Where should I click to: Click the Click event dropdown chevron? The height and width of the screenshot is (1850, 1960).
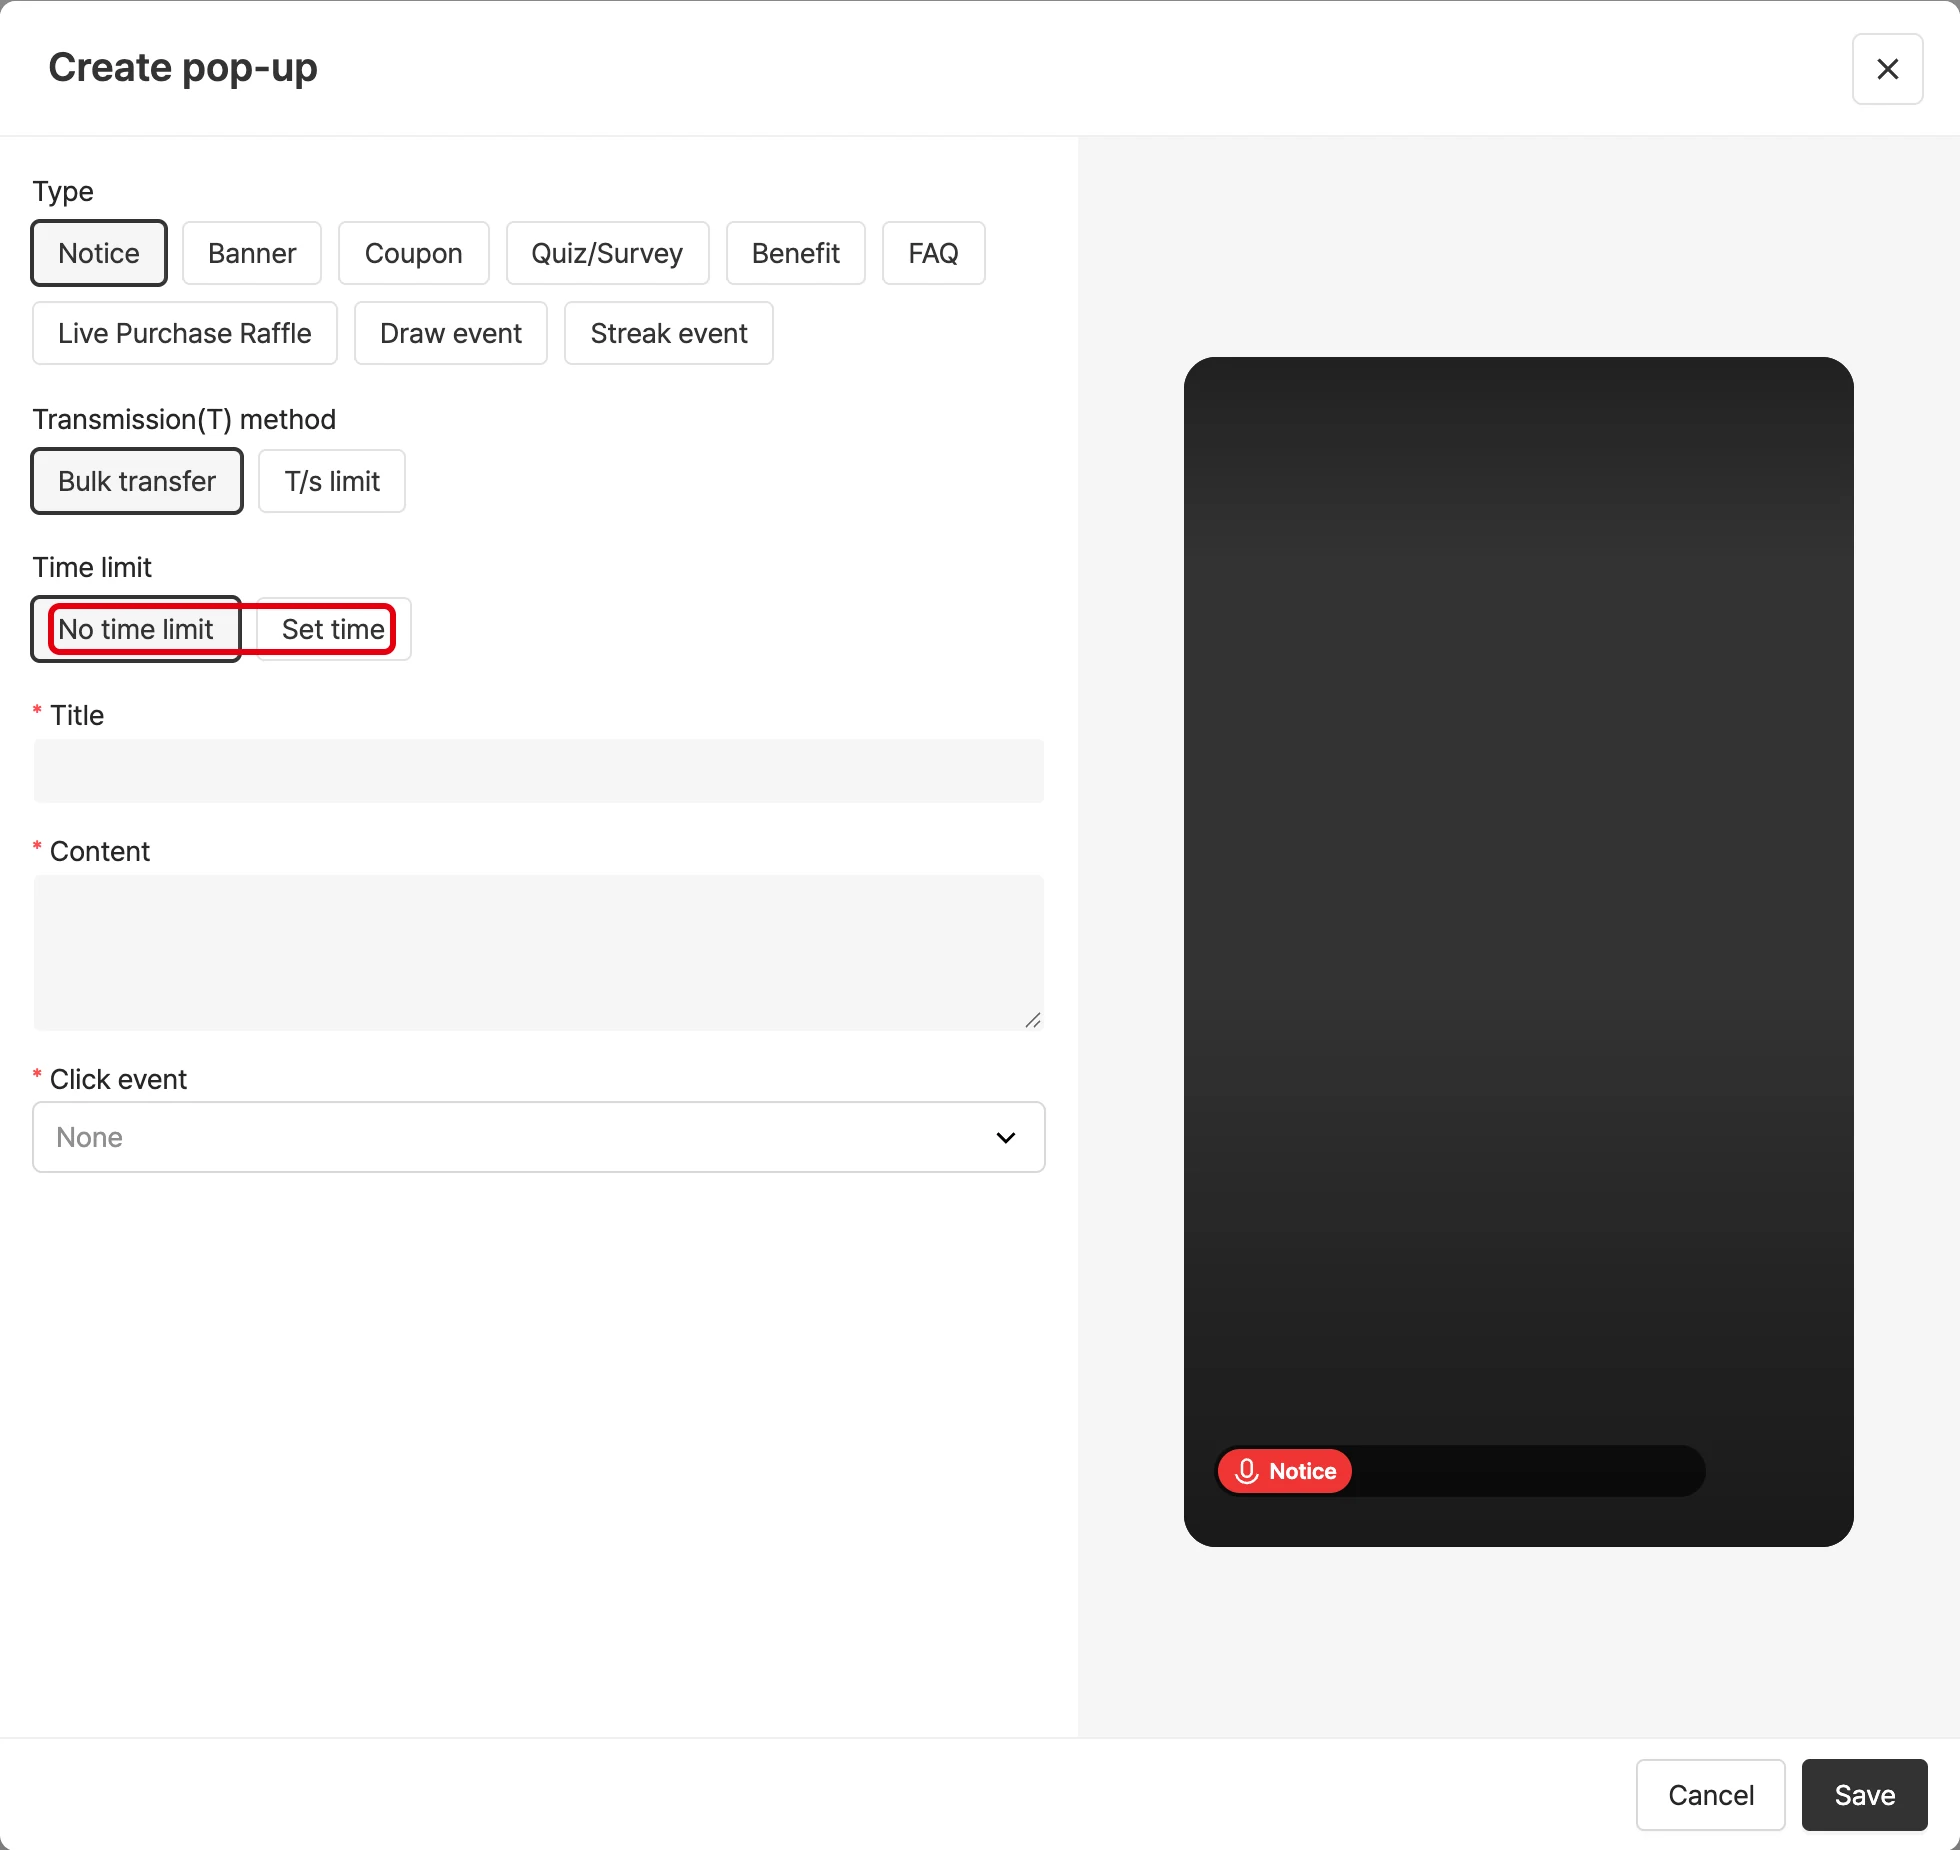1006,1137
